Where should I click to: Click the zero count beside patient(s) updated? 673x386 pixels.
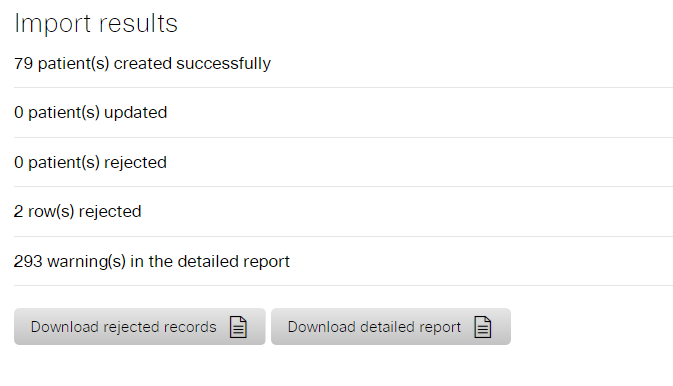(x=18, y=112)
